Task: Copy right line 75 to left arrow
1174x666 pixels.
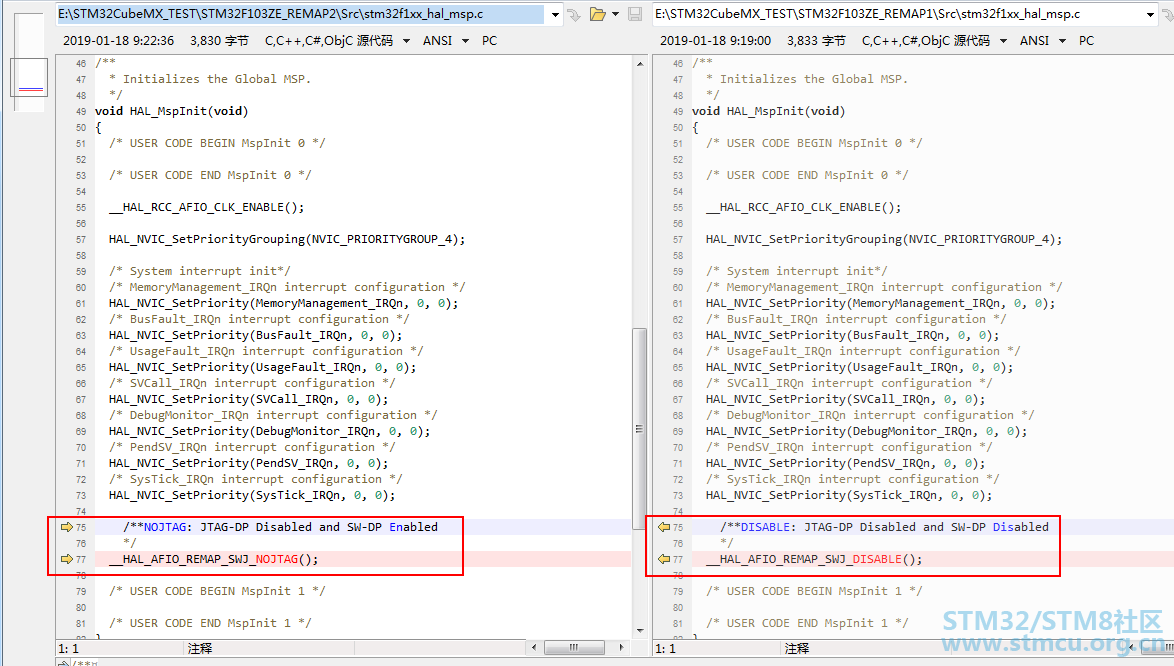Action: pyautogui.click(x=663, y=527)
